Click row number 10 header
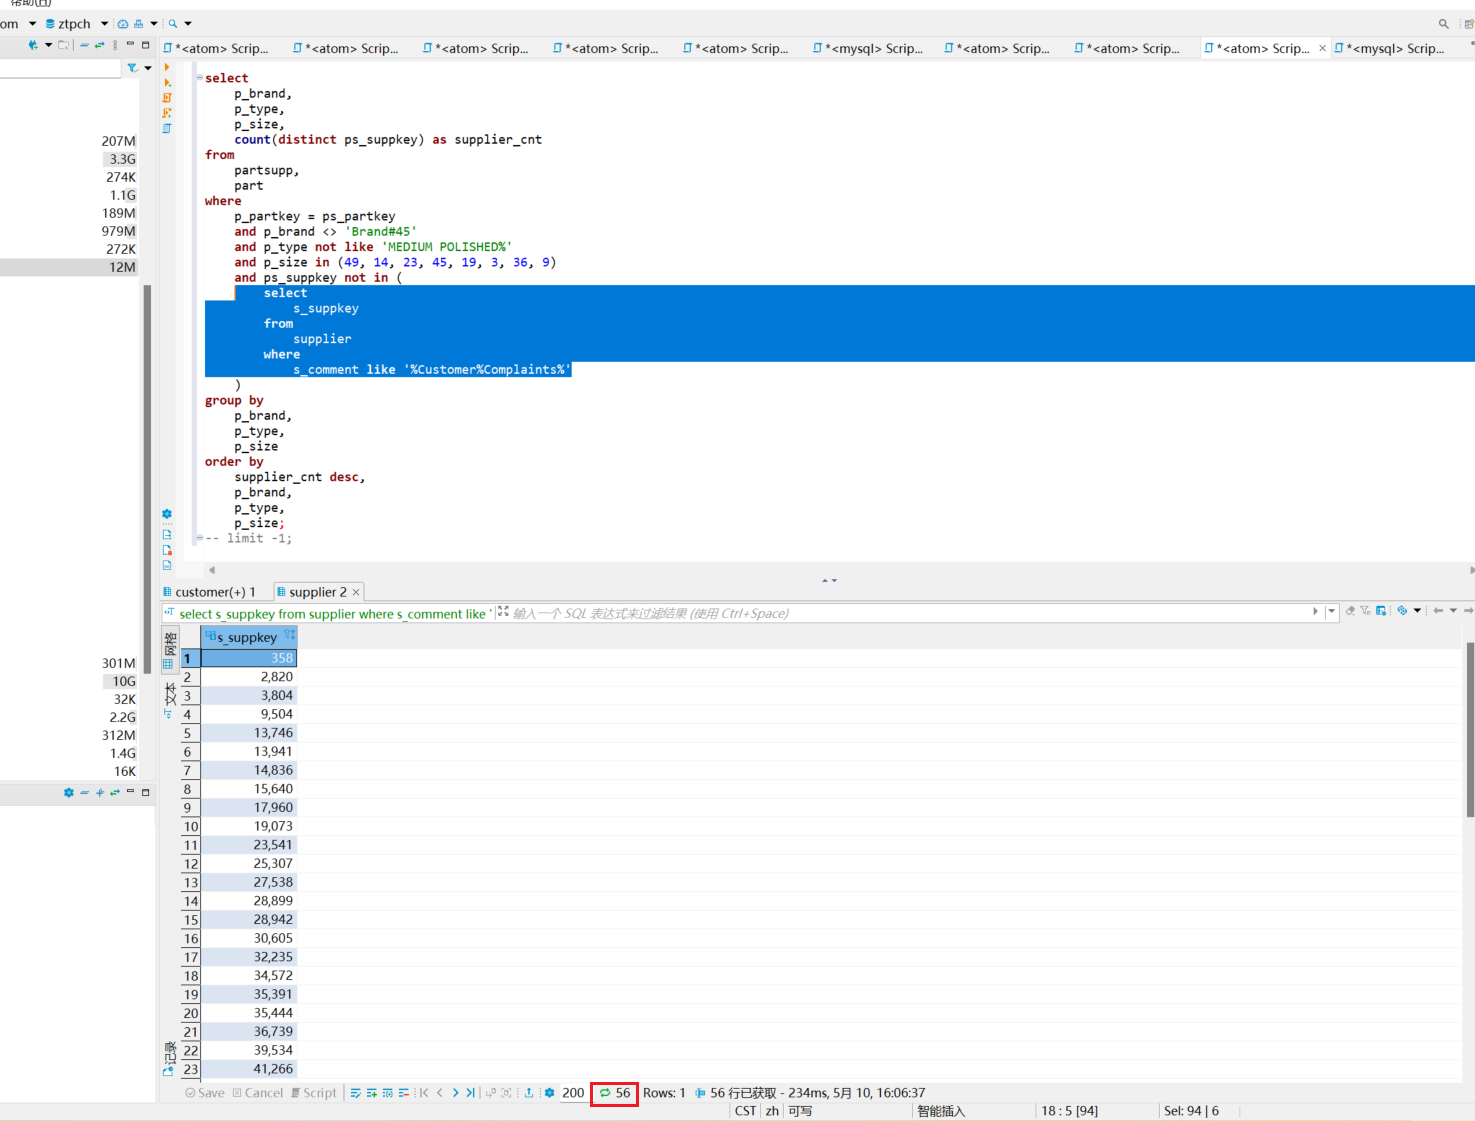Screen dimensions: 1475x1121 tap(190, 826)
